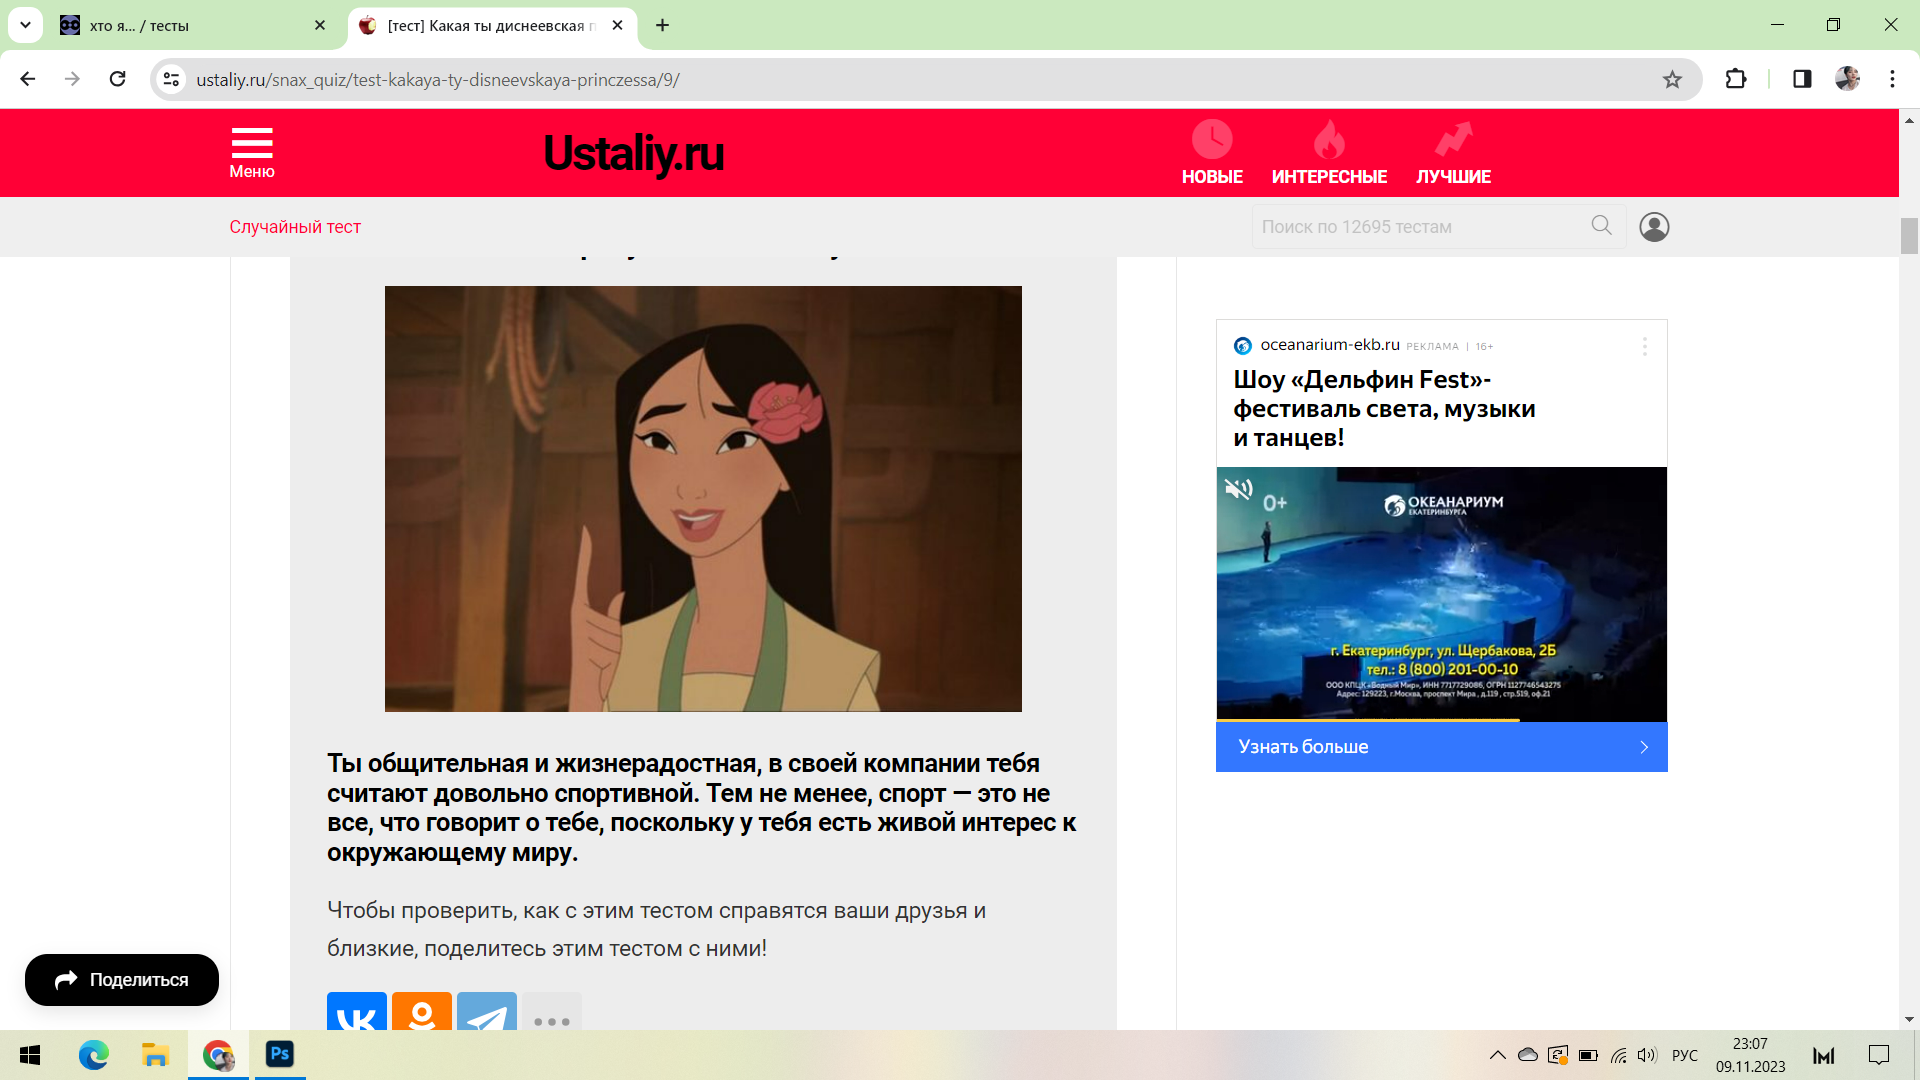
Task: Expand the hidden system tray icons
Action: click(1497, 1055)
